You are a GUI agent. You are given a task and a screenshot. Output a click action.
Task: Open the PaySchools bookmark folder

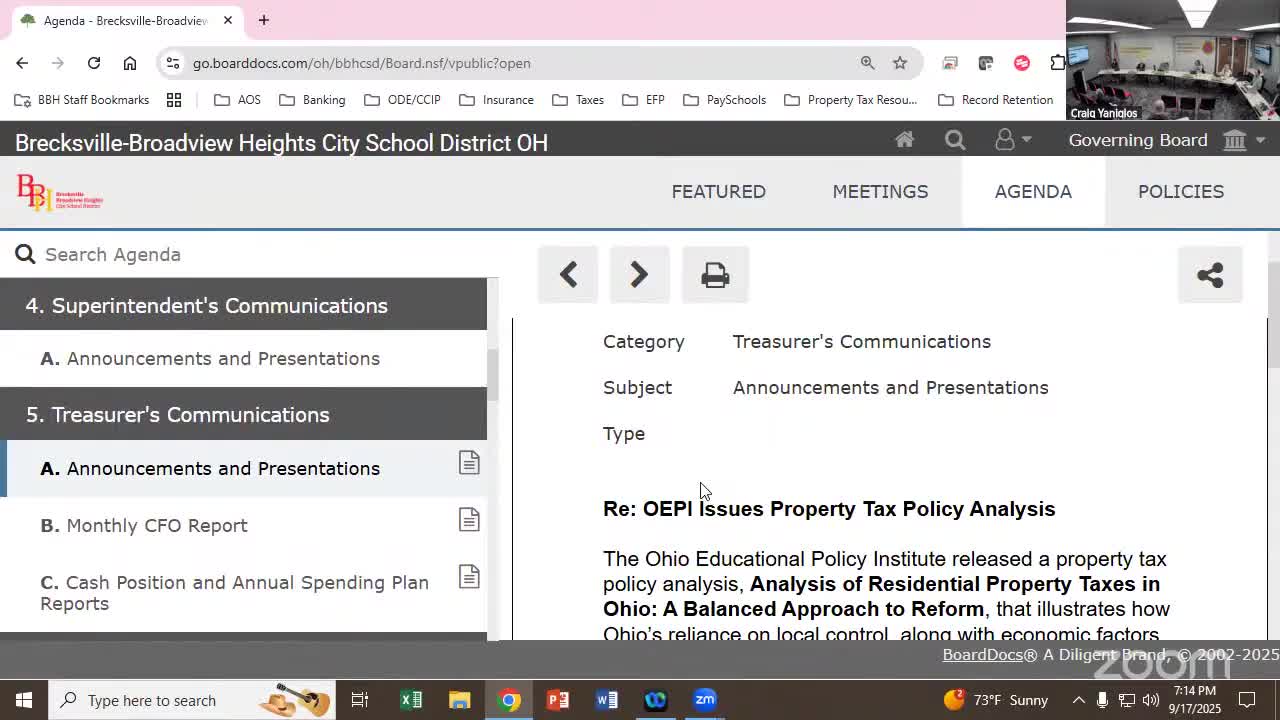coord(724,100)
